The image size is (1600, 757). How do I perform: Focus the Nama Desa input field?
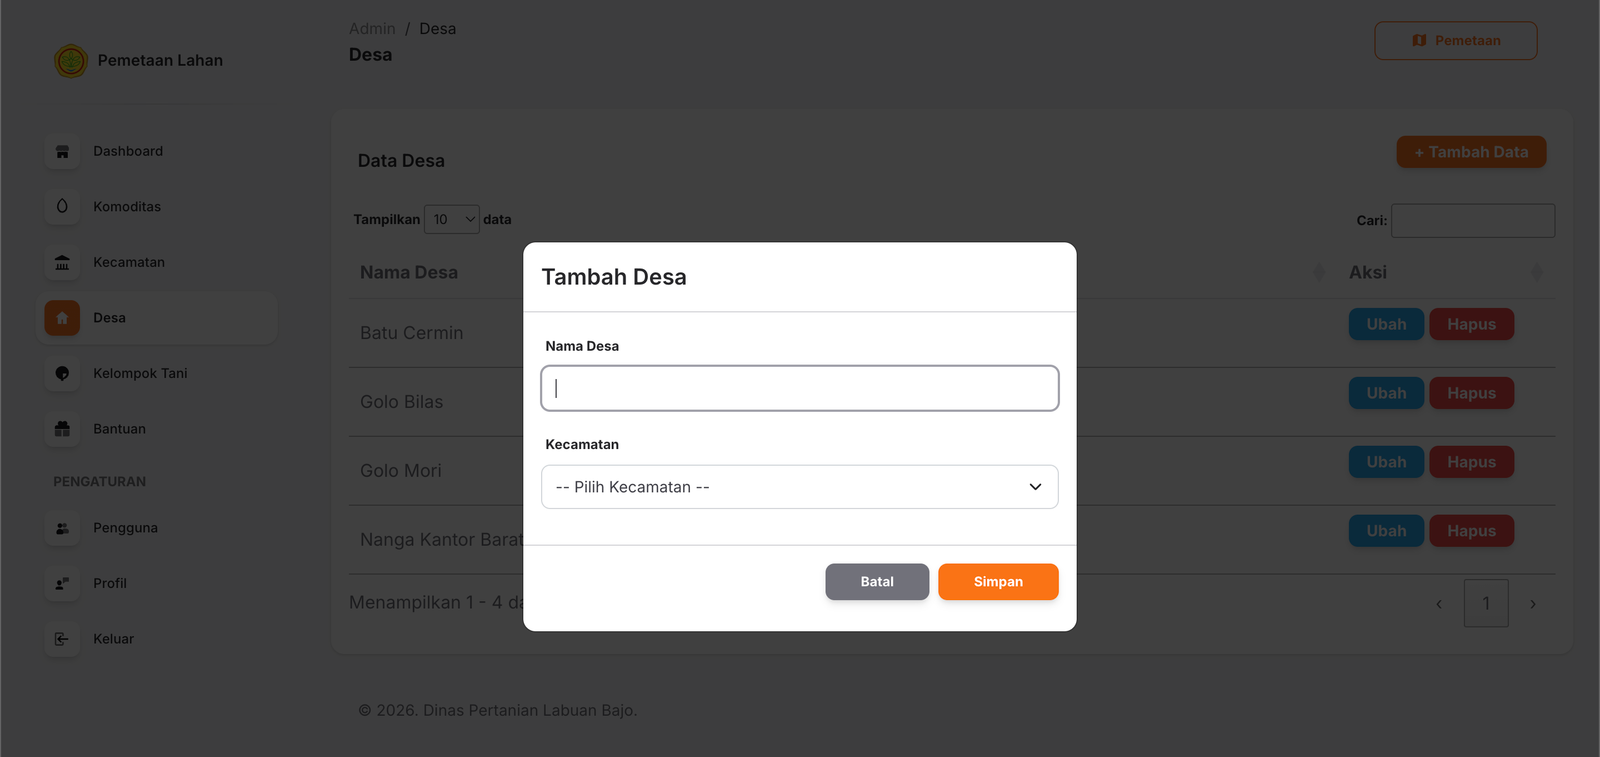click(x=800, y=388)
